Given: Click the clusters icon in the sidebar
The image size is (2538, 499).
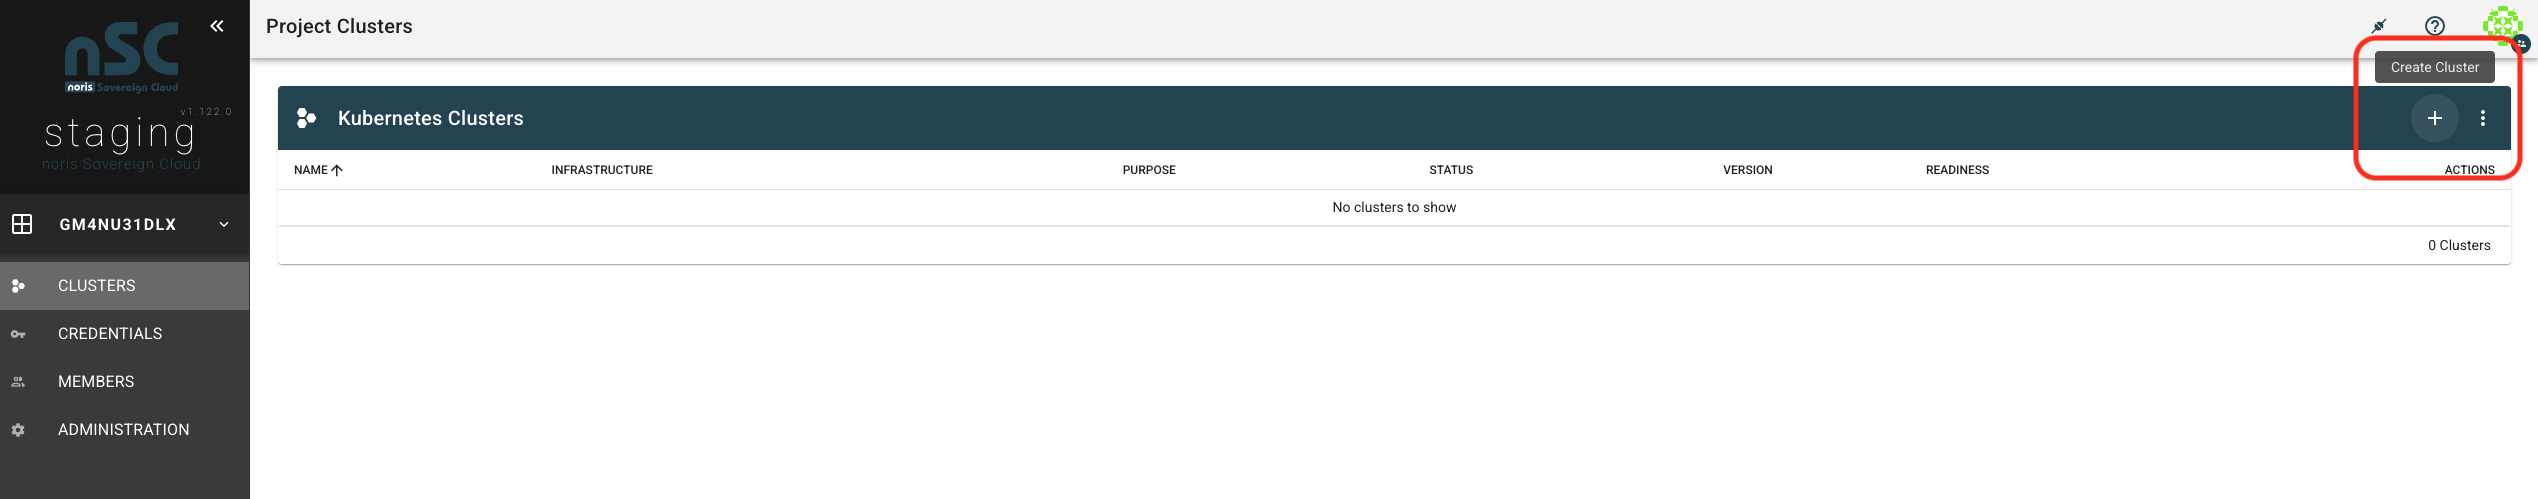Looking at the screenshot, I should click(x=18, y=286).
